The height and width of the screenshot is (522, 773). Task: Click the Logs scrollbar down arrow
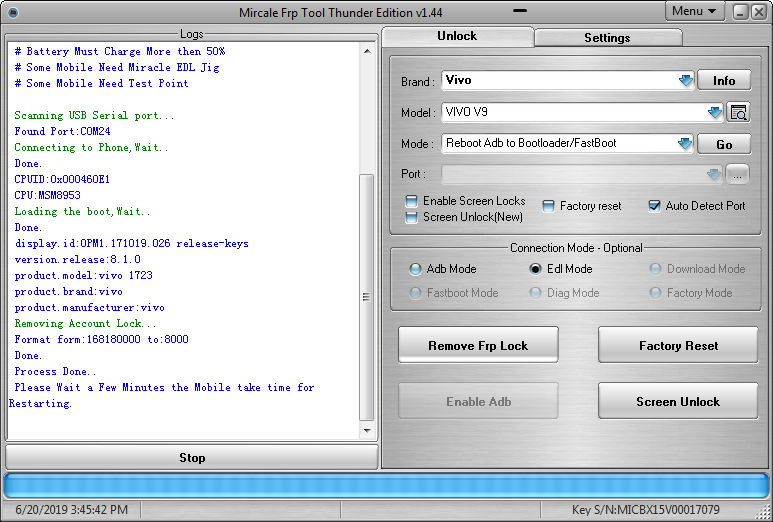tap(367, 430)
